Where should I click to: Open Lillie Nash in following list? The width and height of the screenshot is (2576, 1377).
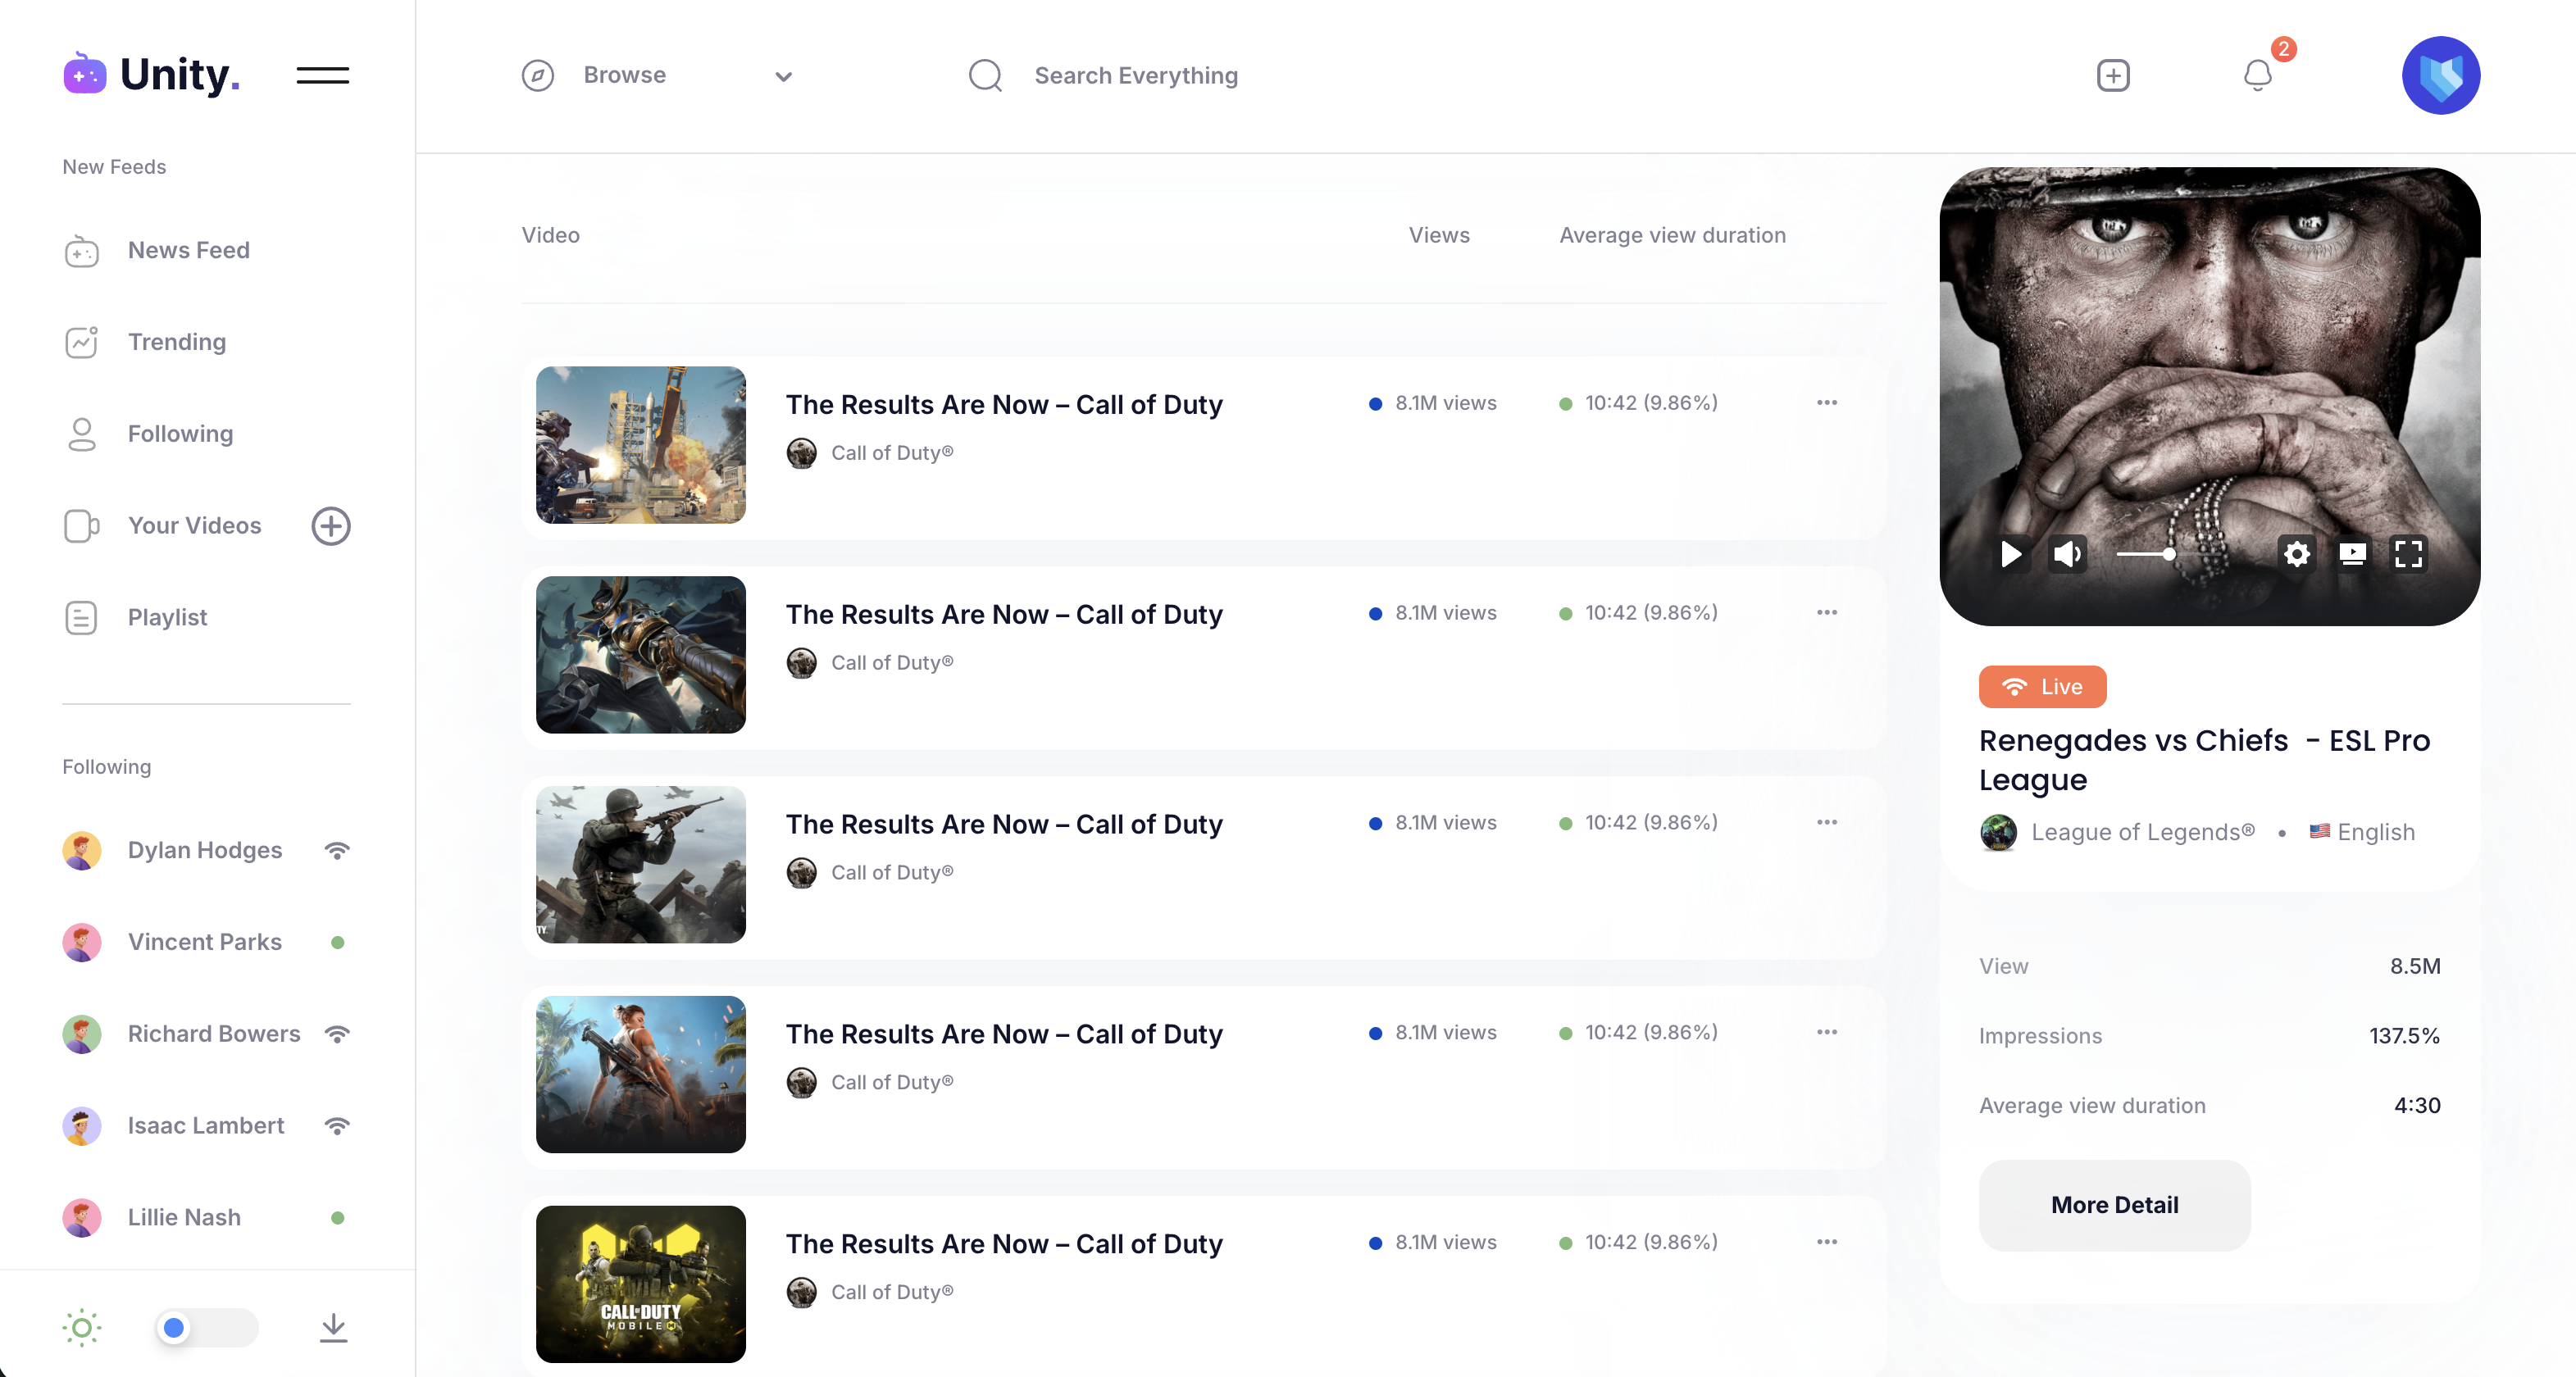pos(184,1218)
